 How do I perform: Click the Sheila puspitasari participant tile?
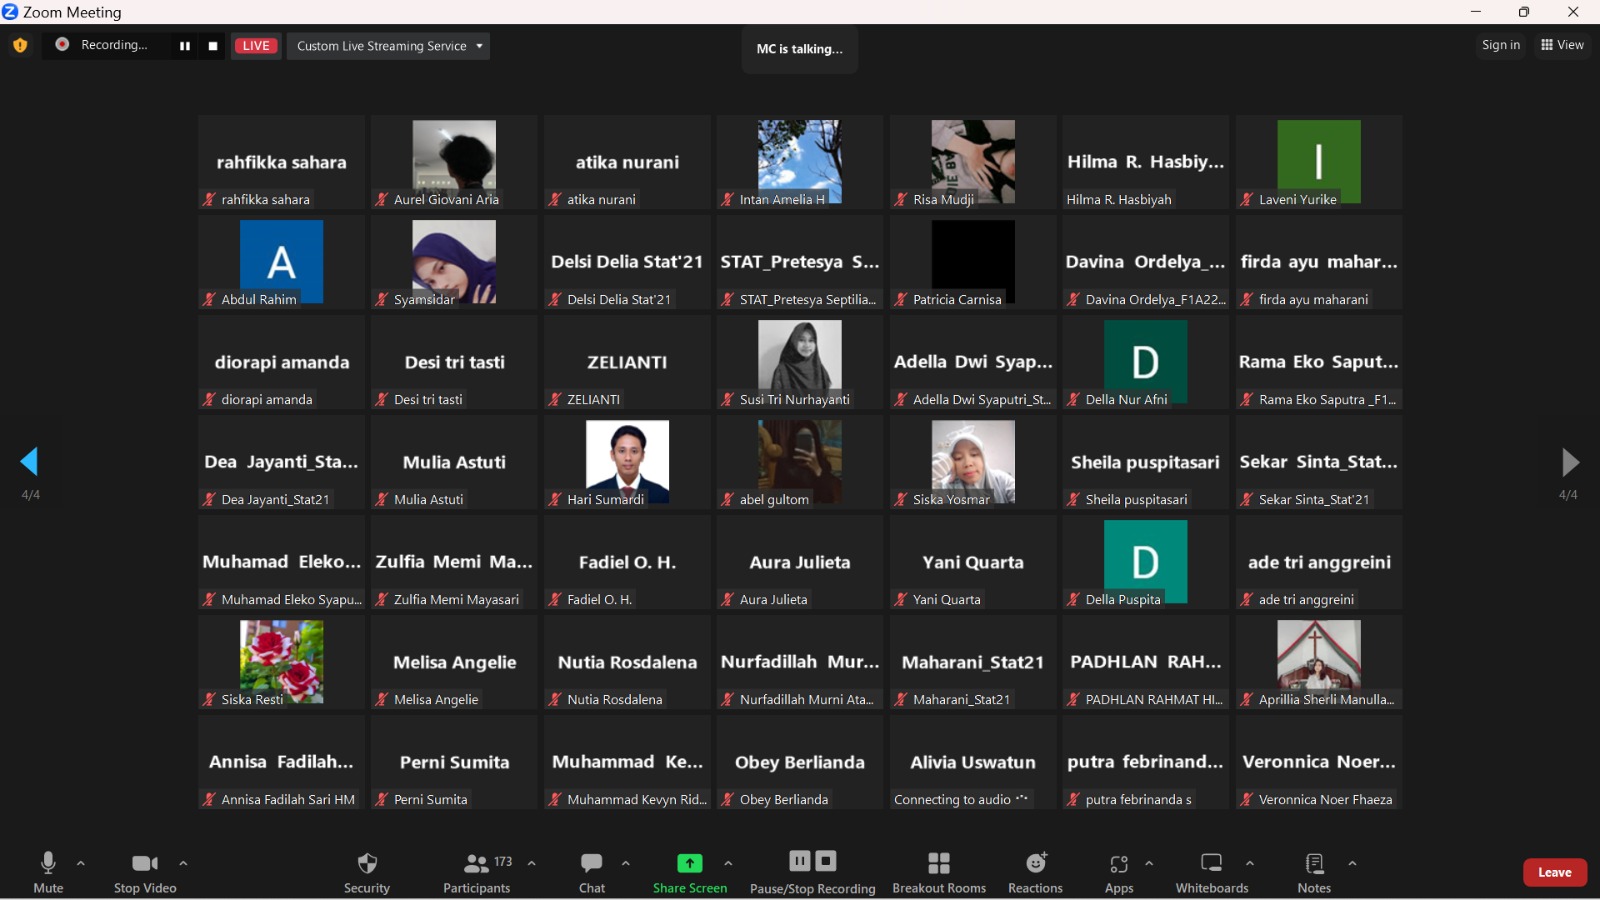click(1146, 462)
